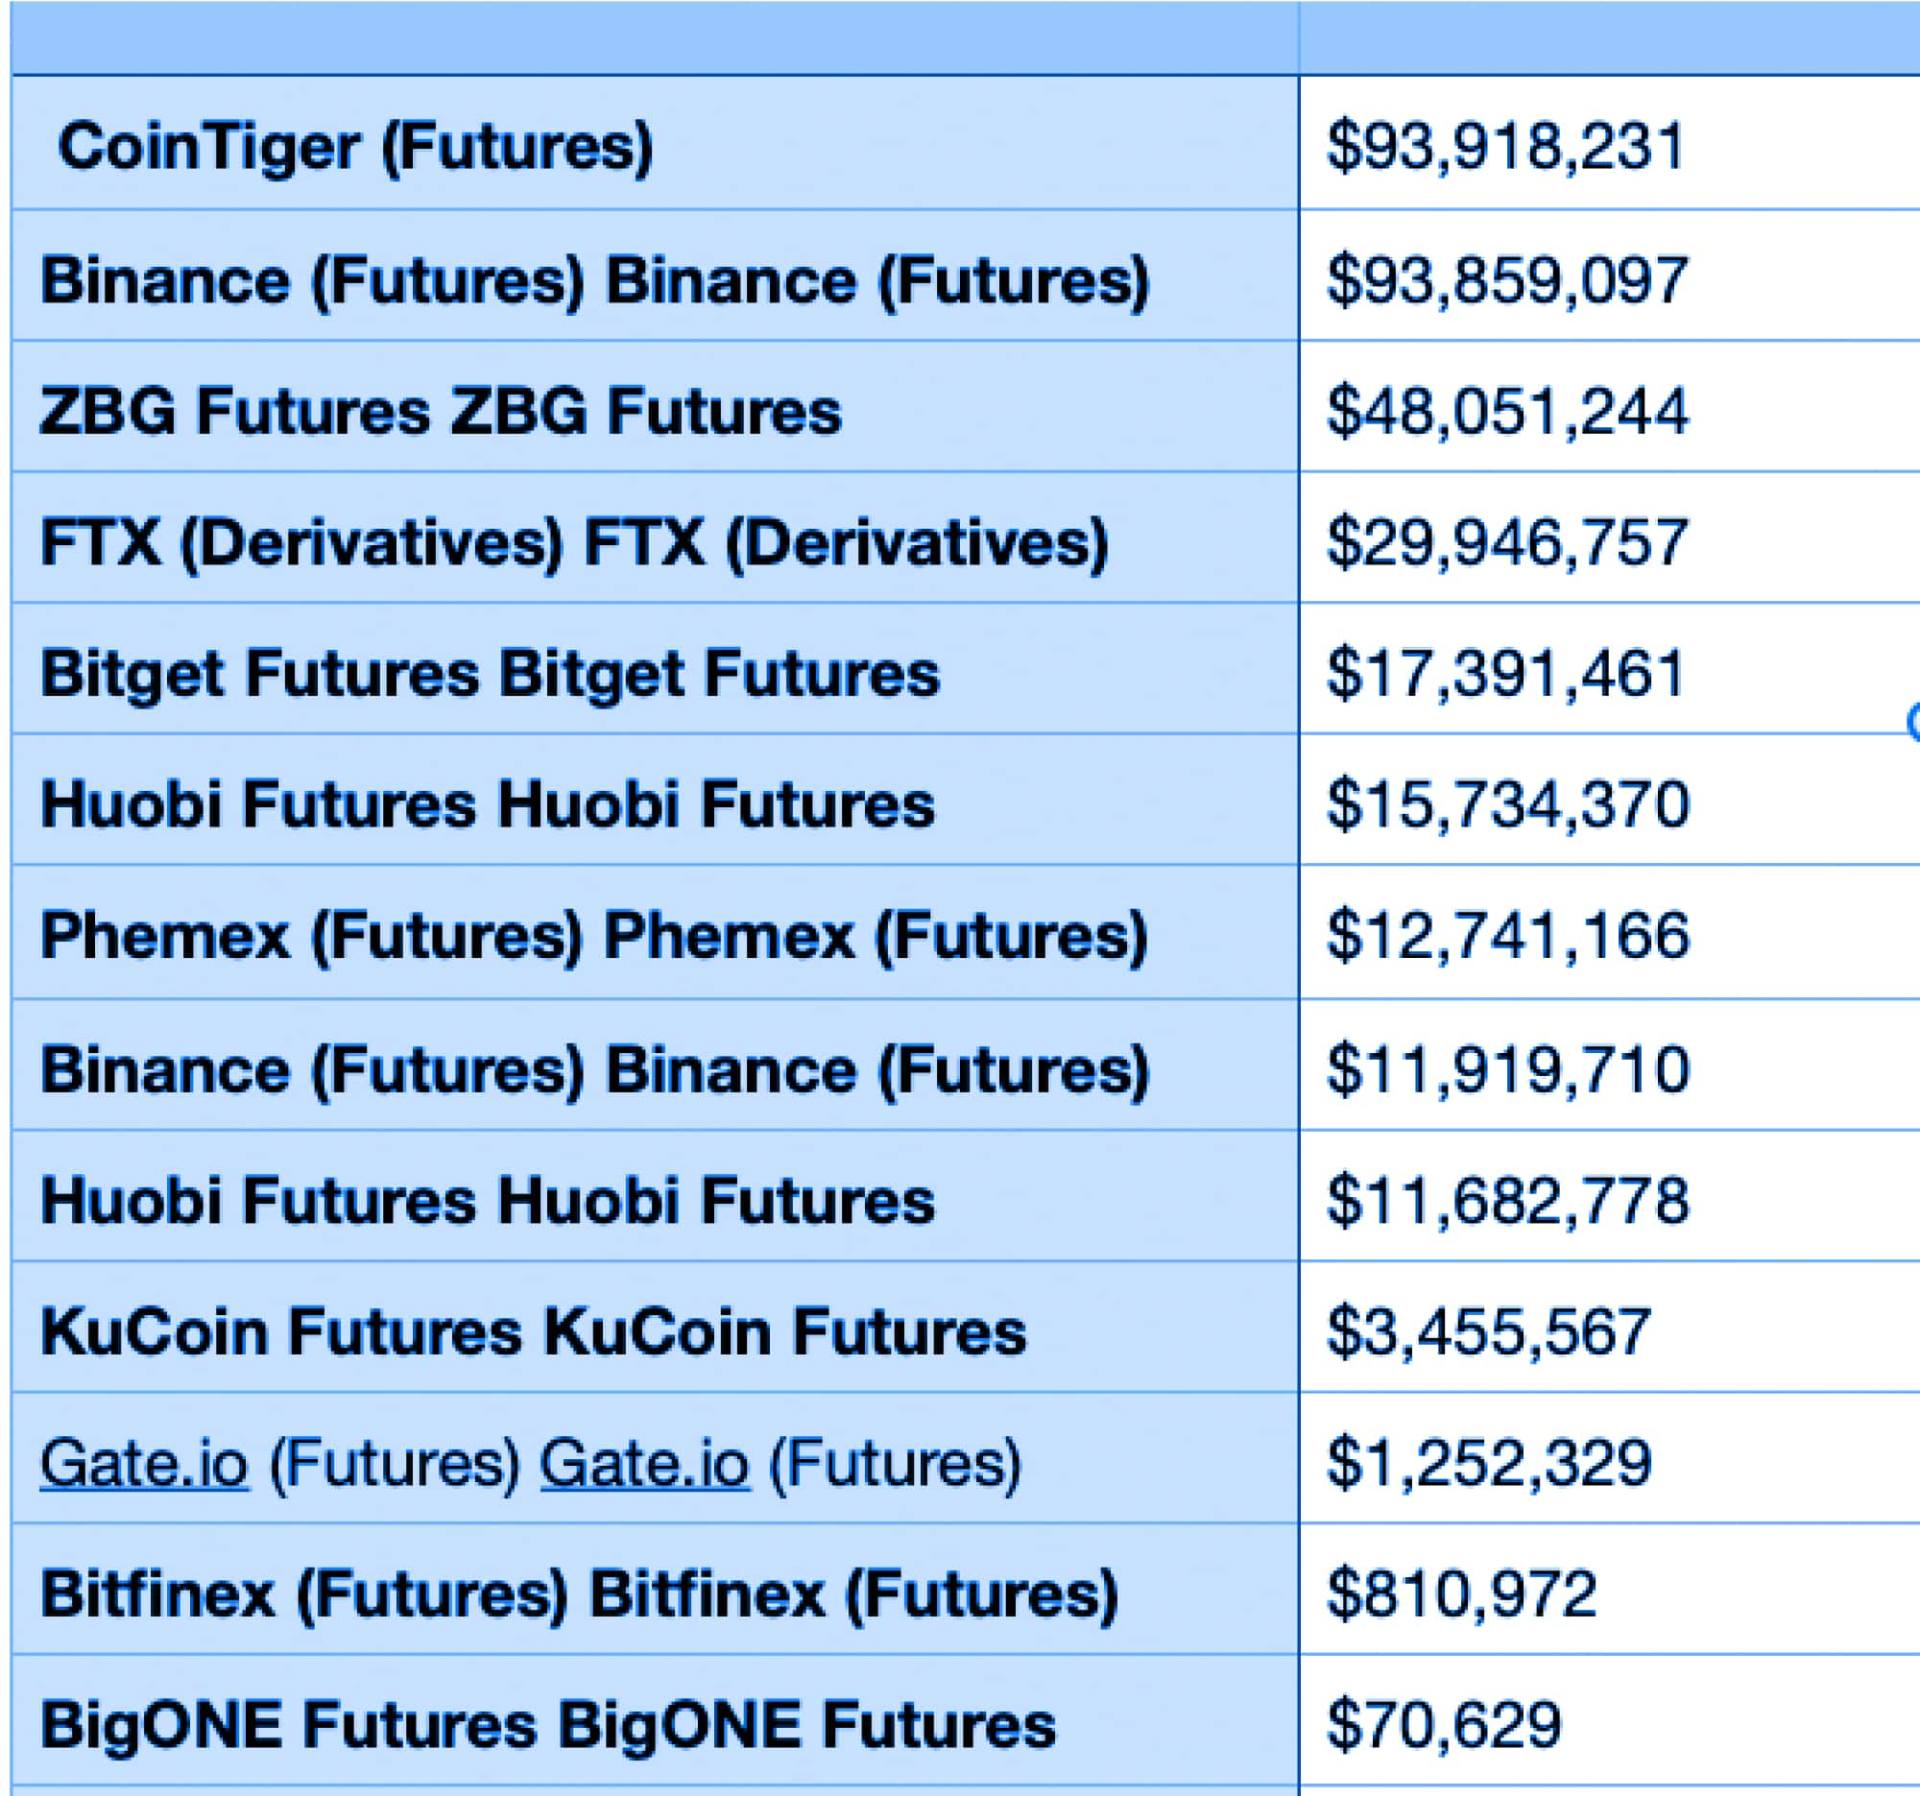Select the $70,629 BigONE value cell
The width and height of the screenshot is (1920, 1796).
1443,1725
